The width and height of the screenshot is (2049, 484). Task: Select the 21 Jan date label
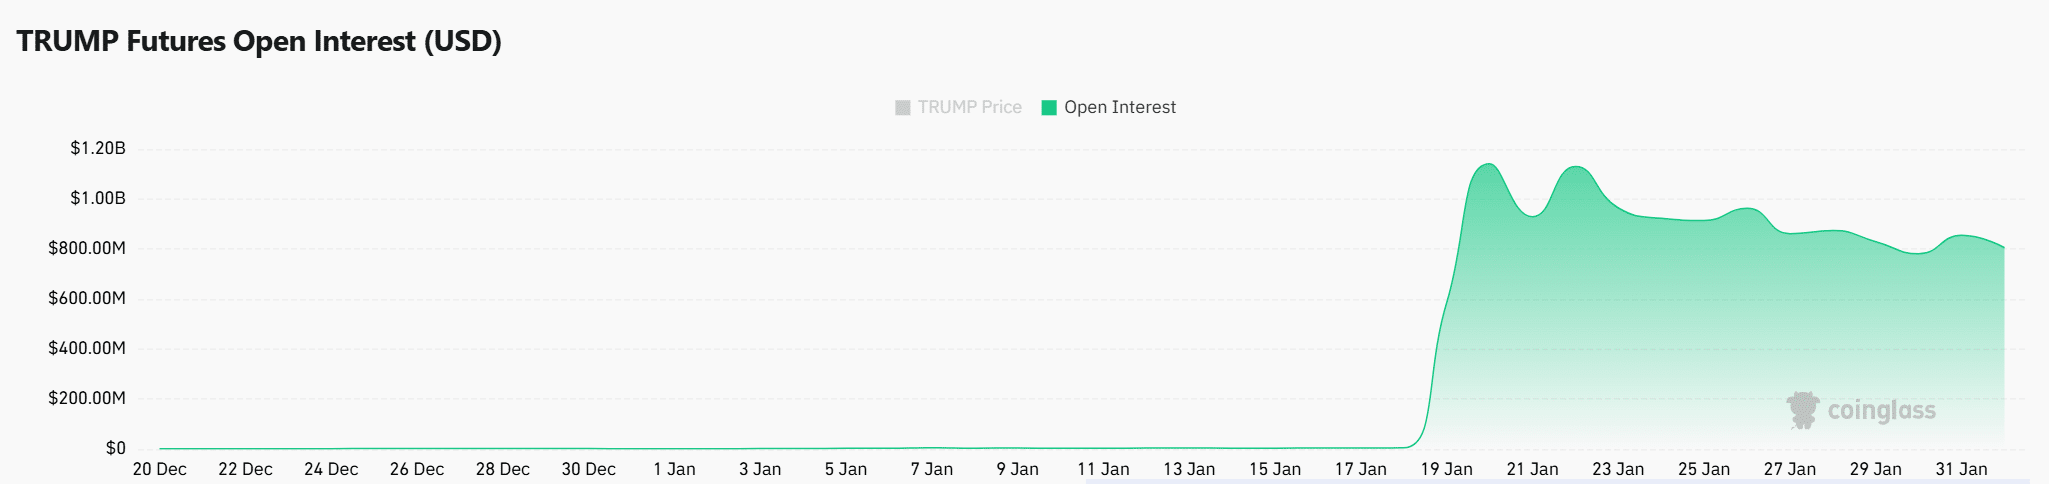pos(1532,470)
